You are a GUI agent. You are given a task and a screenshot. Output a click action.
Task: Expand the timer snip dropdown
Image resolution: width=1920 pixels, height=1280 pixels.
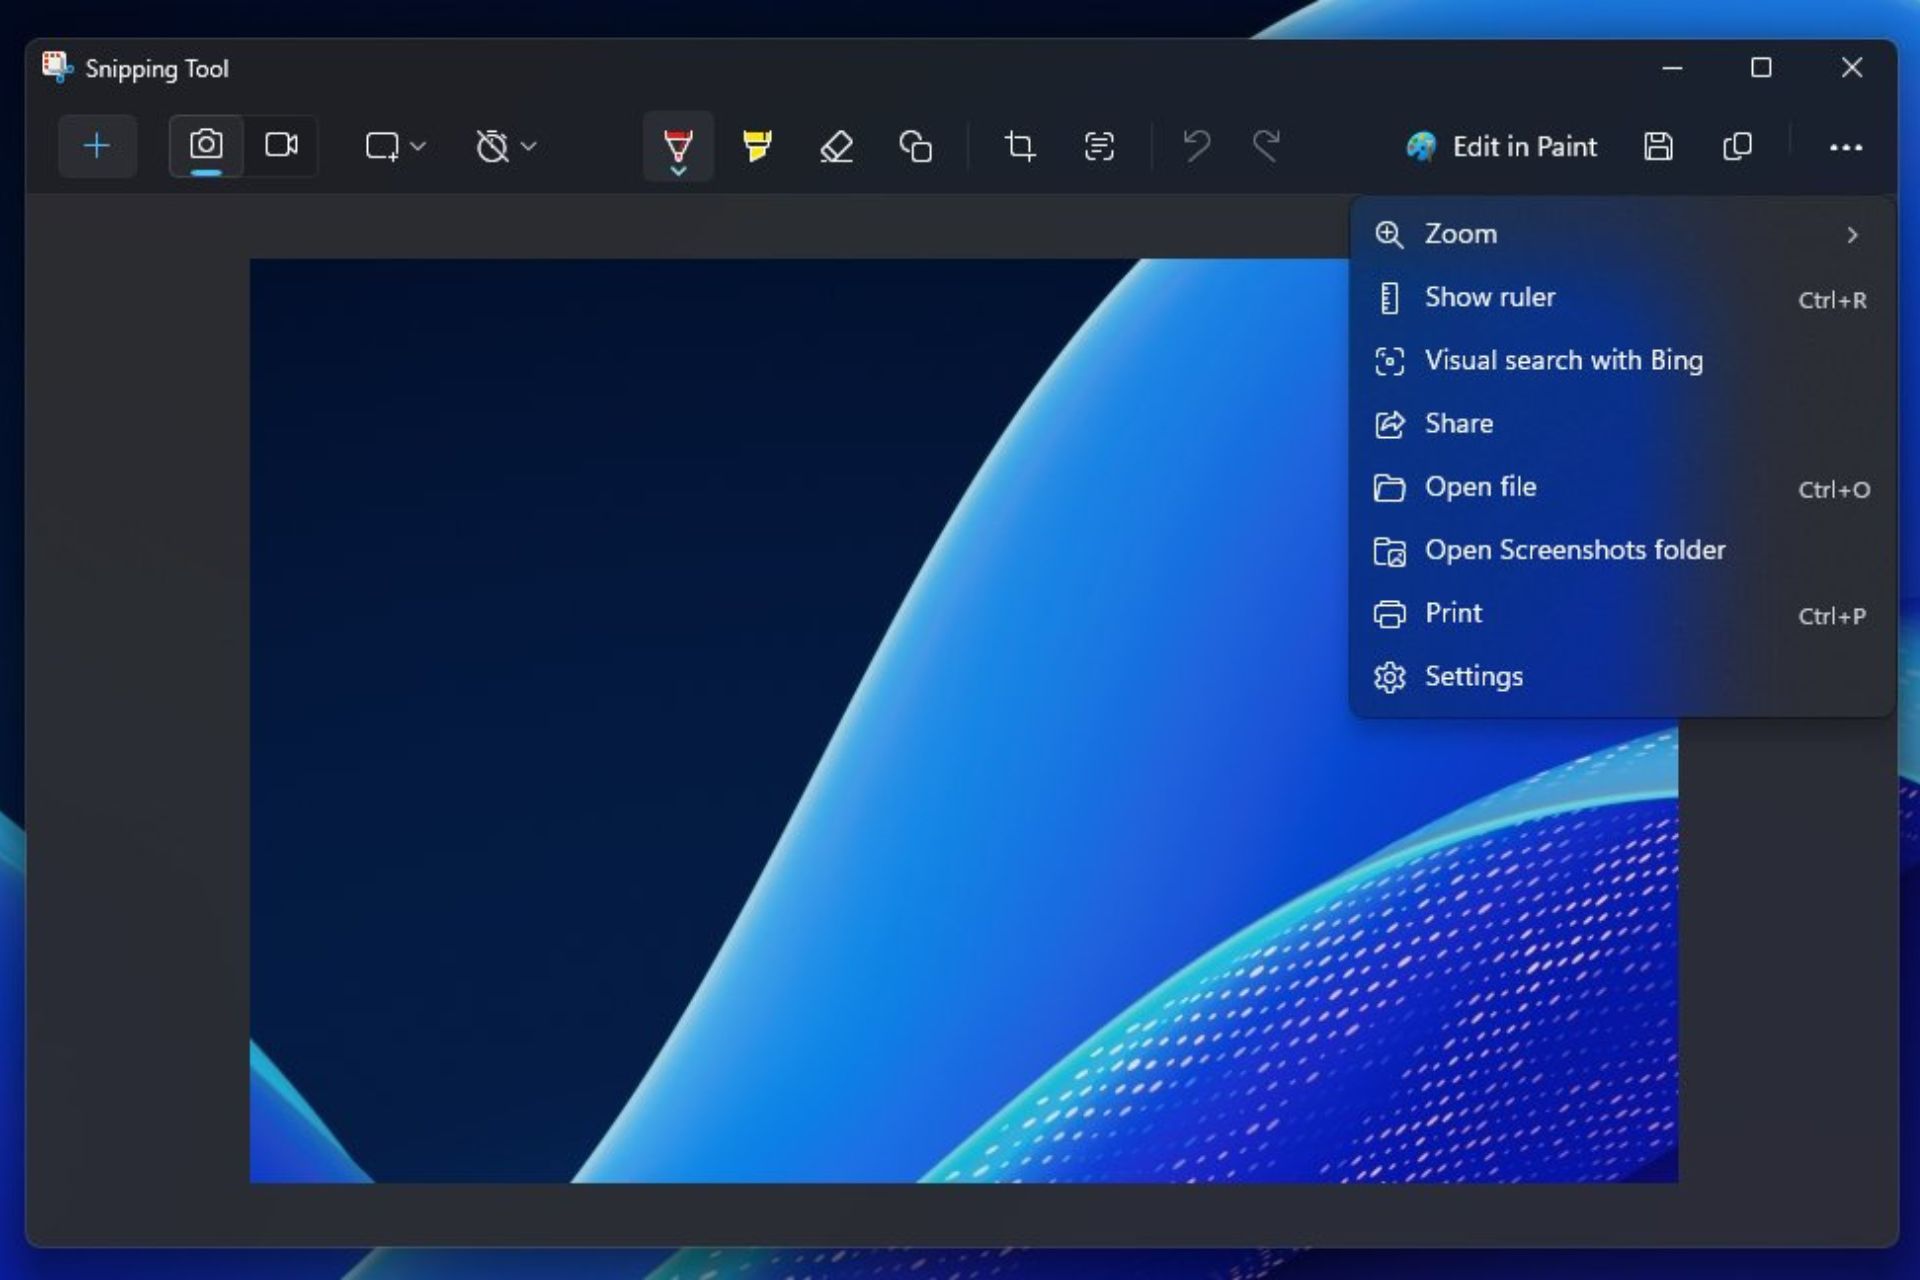pos(529,146)
